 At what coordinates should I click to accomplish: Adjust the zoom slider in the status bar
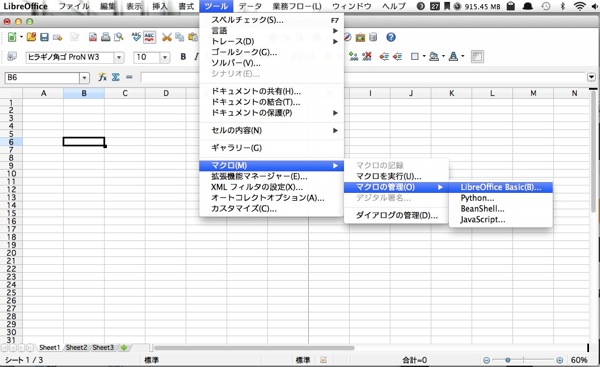[507, 360]
